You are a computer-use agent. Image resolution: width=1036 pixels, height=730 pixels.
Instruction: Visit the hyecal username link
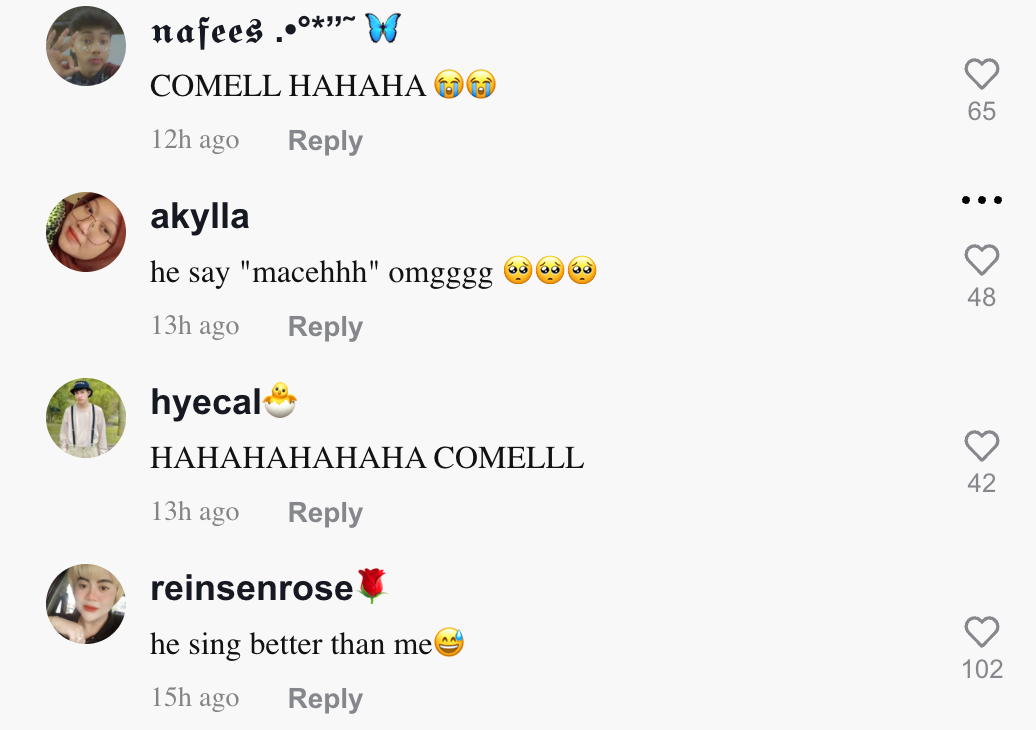[x=206, y=403]
